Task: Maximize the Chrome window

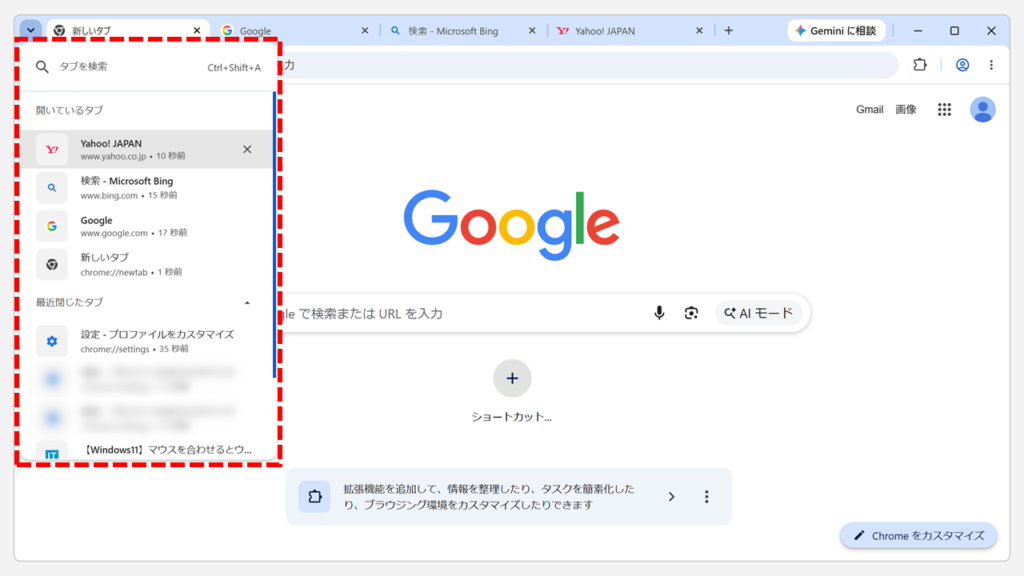Action: pyautogui.click(x=954, y=31)
